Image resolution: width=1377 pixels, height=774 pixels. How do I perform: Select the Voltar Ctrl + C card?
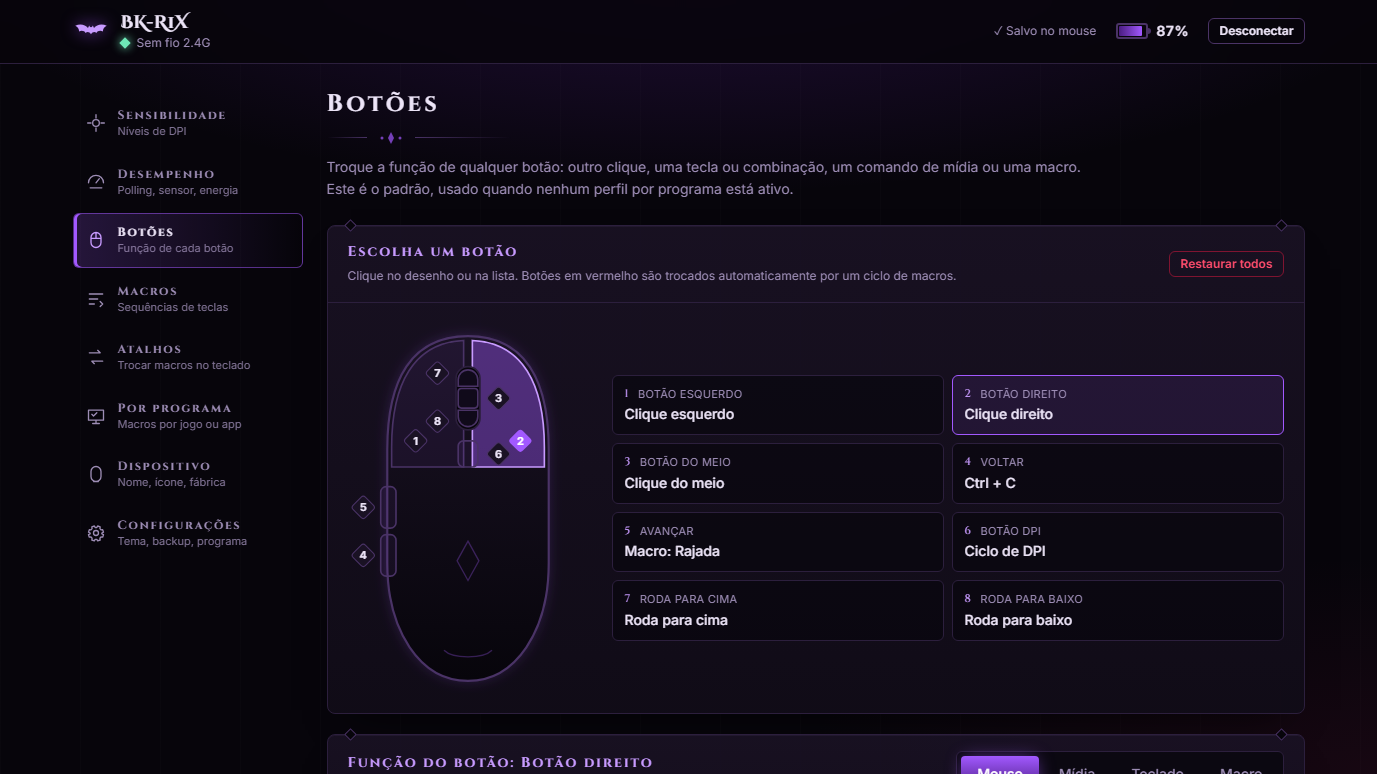pos(1118,473)
